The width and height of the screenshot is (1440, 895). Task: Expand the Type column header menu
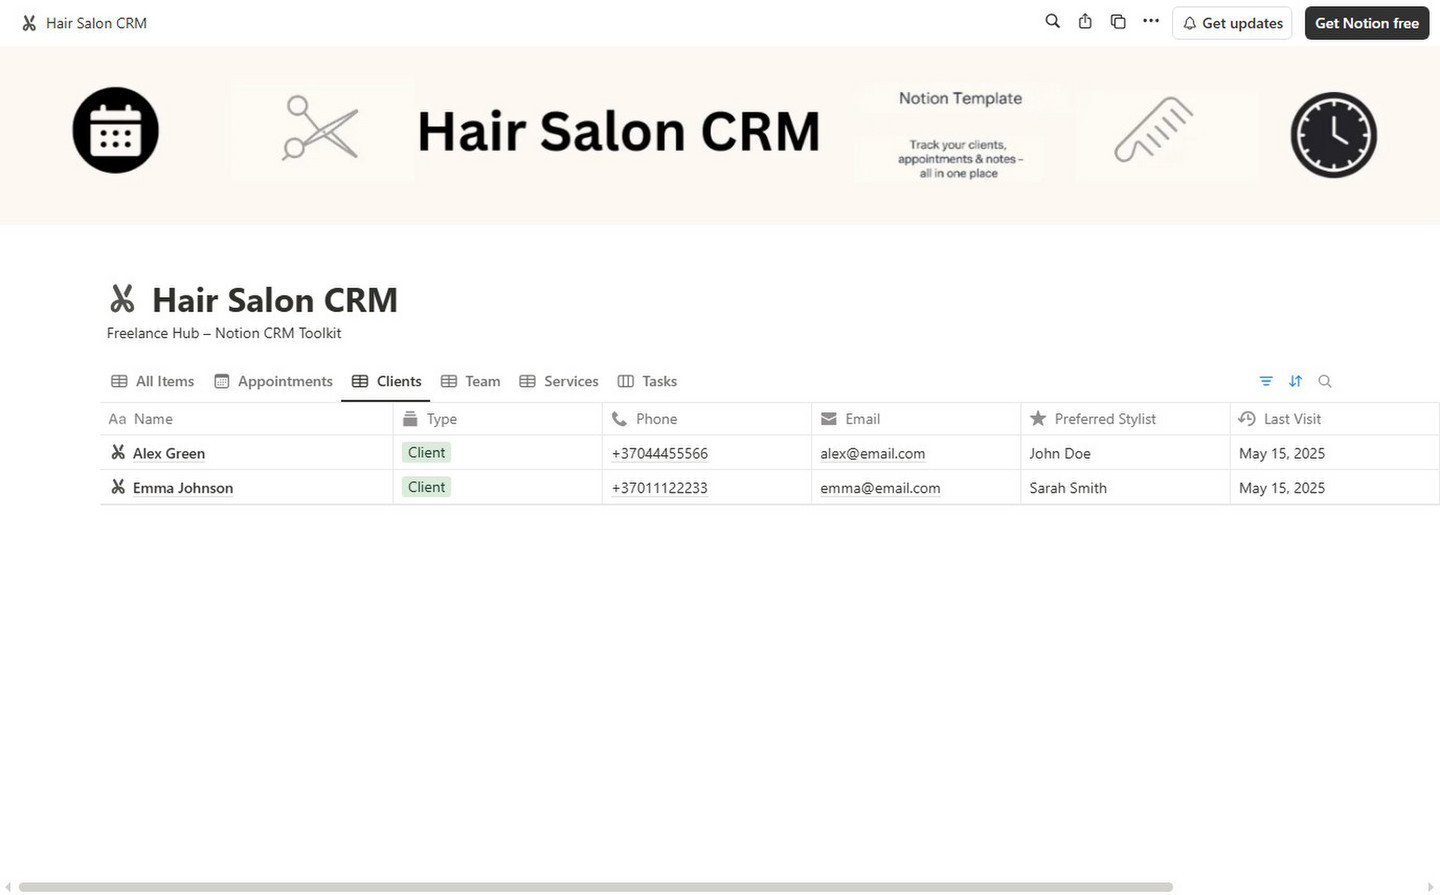(441, 419)
